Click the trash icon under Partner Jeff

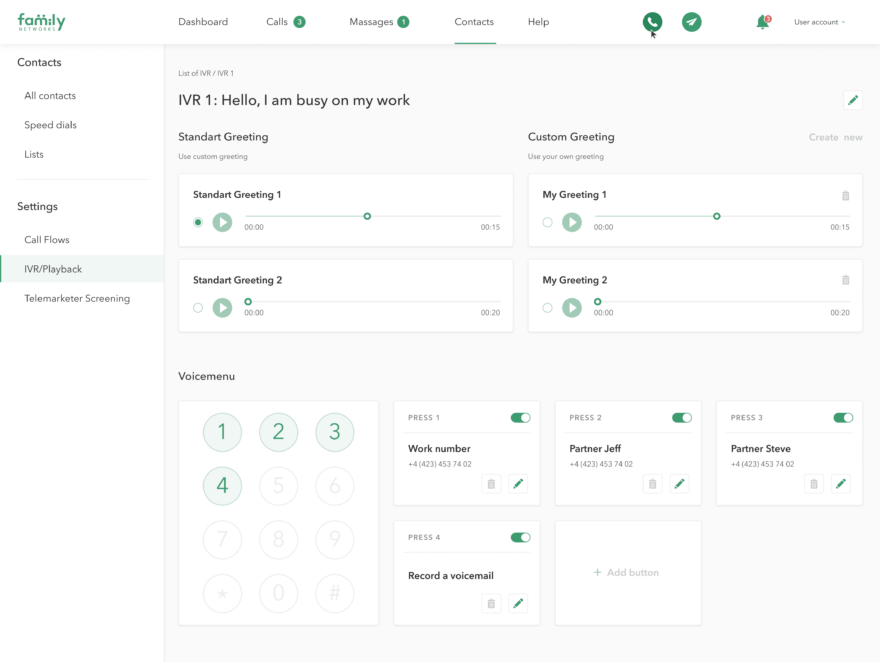coord(652,483)
